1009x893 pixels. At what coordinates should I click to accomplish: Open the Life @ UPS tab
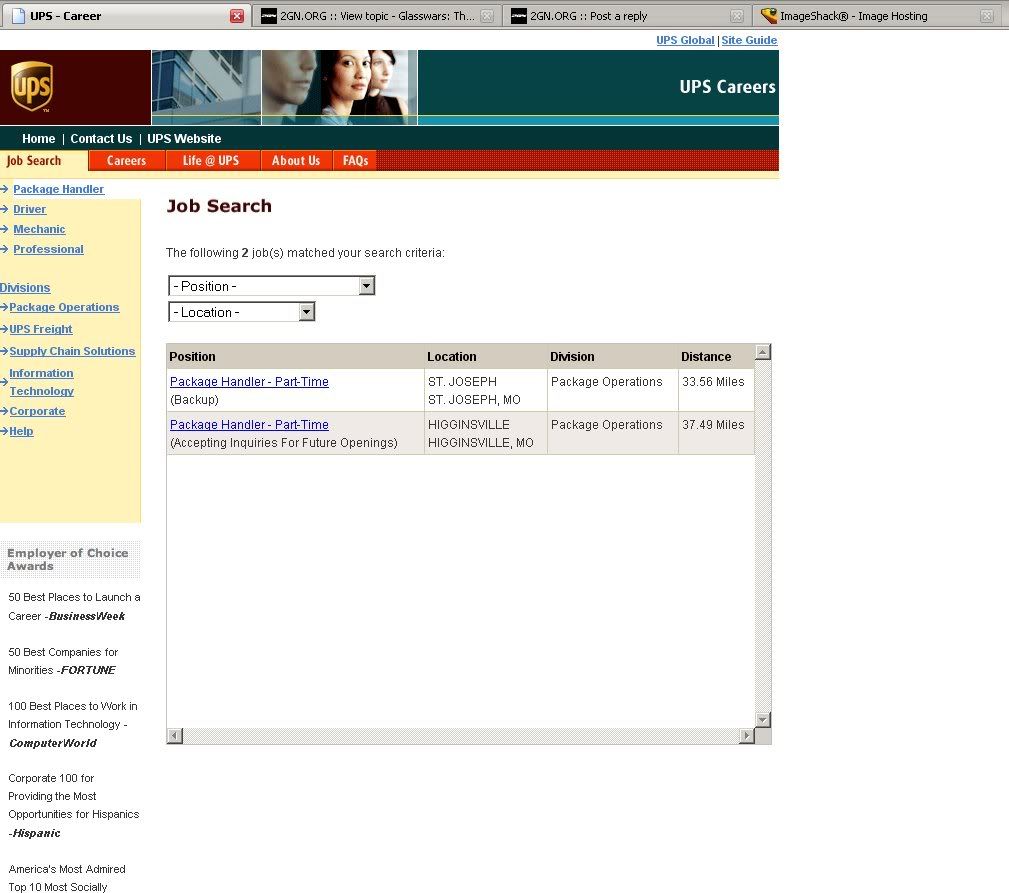pos(211,161)
